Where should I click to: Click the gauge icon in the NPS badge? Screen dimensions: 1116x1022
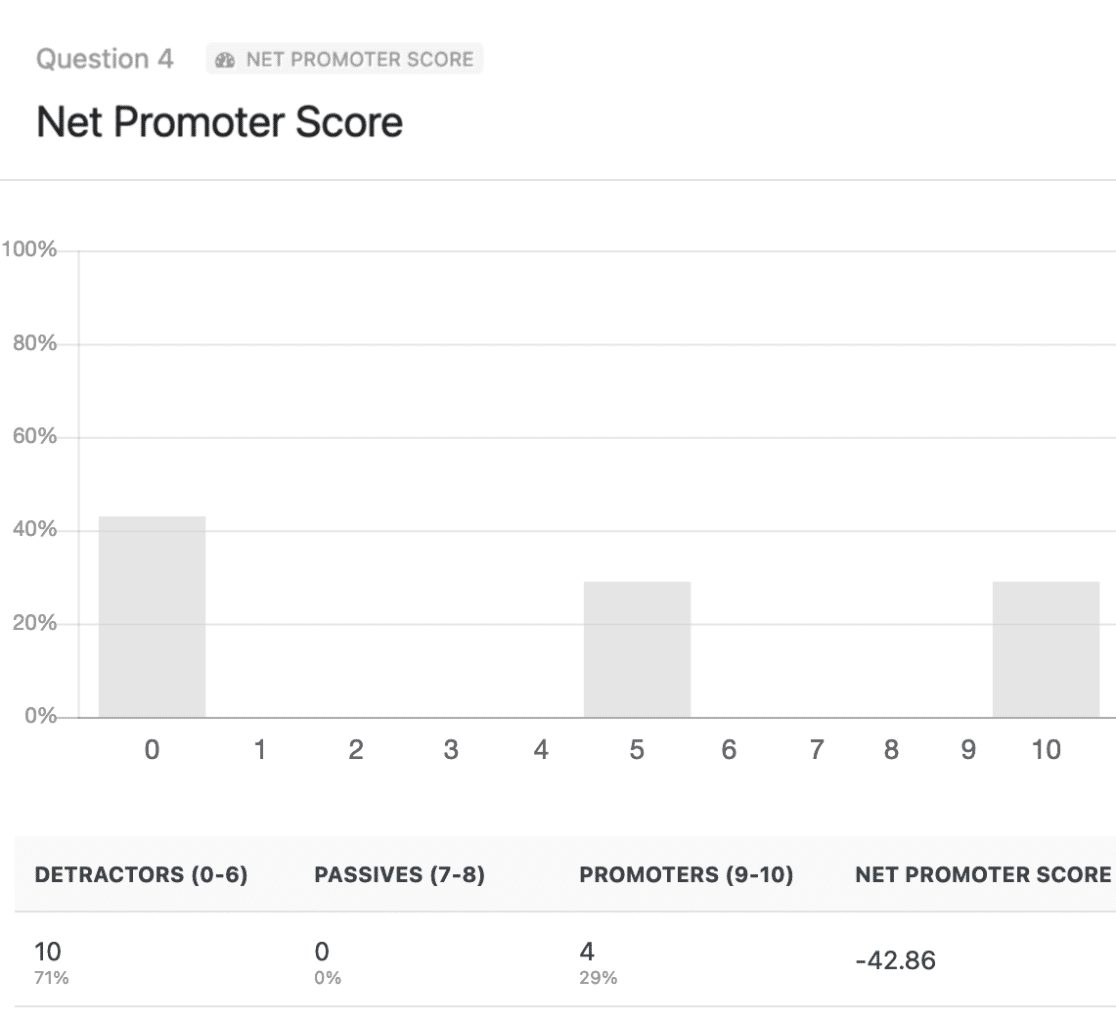click(226, 60)
